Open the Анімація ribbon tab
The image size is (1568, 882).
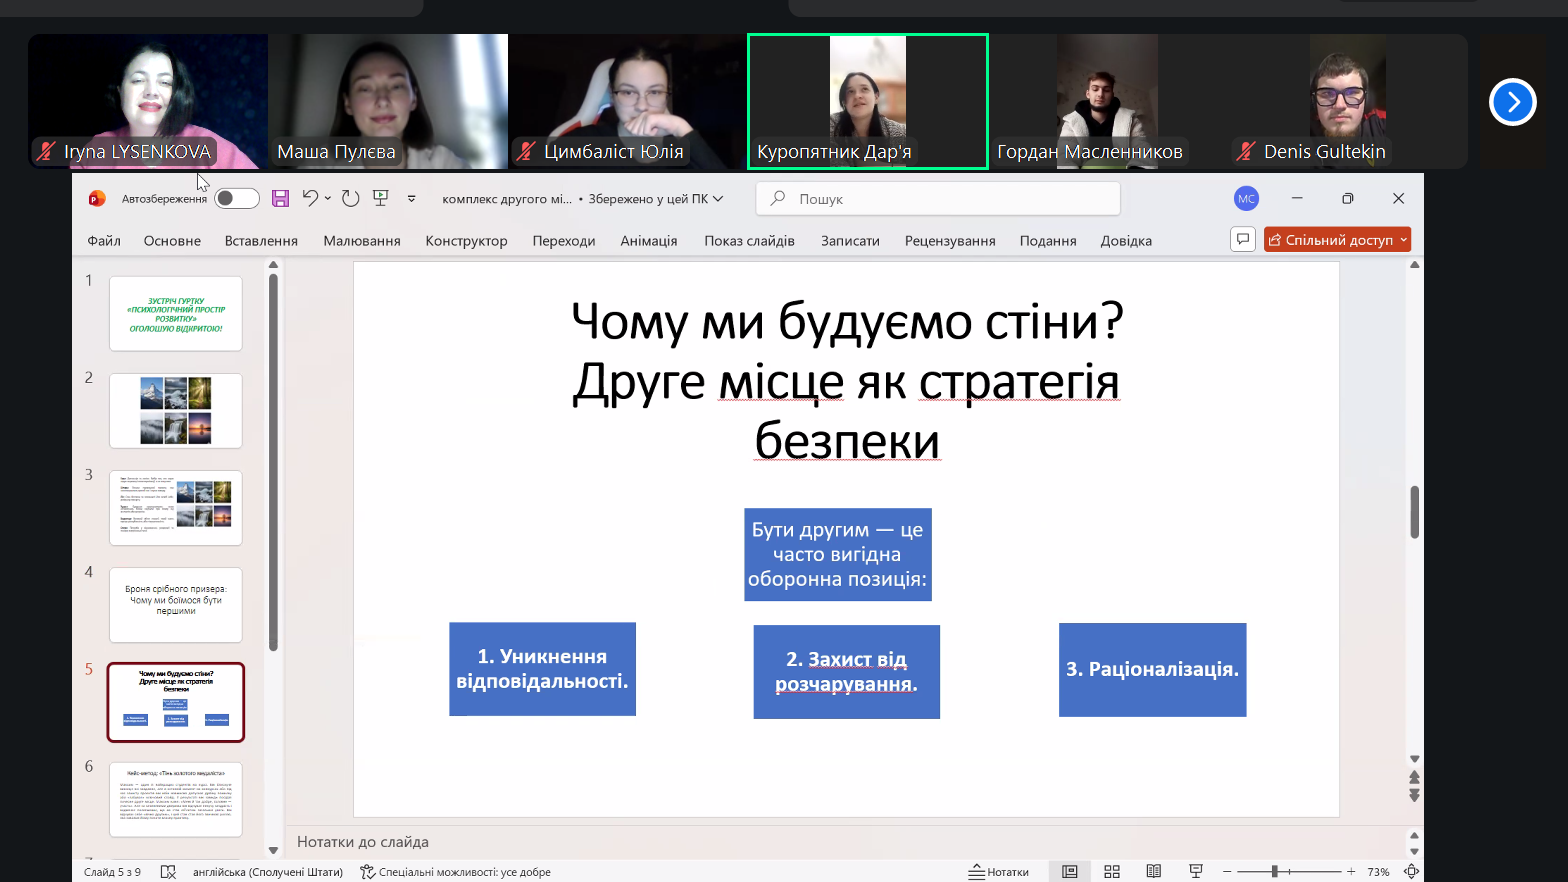(x=648, y=241)
